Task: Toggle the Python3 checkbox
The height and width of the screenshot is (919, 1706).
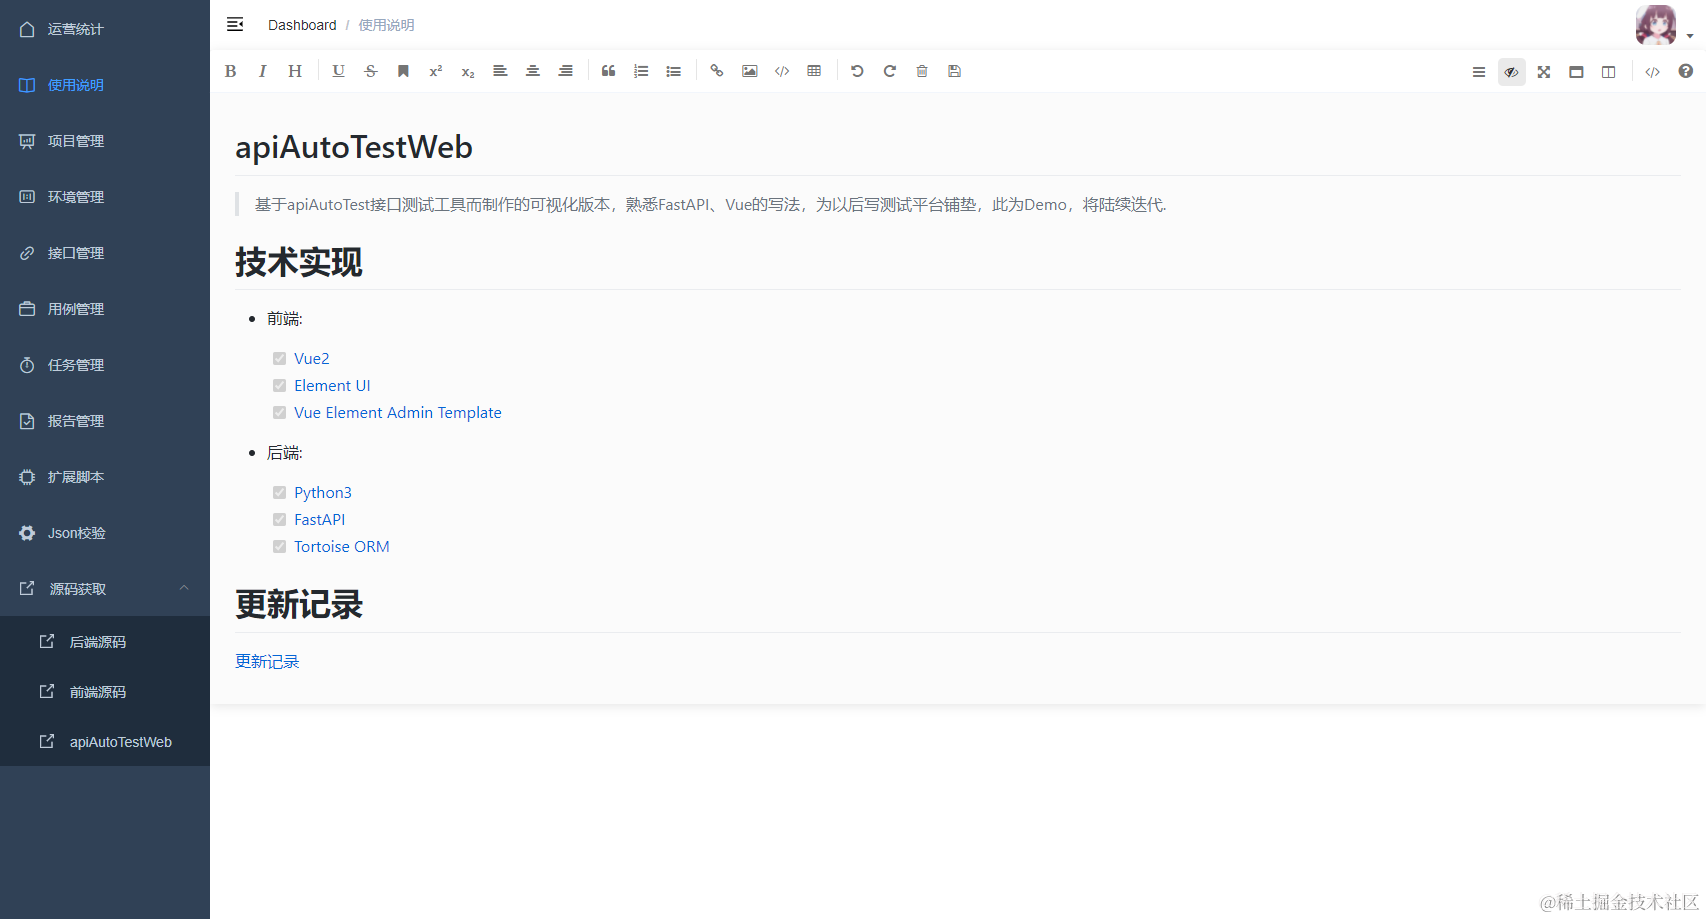Action: (x=280, y=492)
